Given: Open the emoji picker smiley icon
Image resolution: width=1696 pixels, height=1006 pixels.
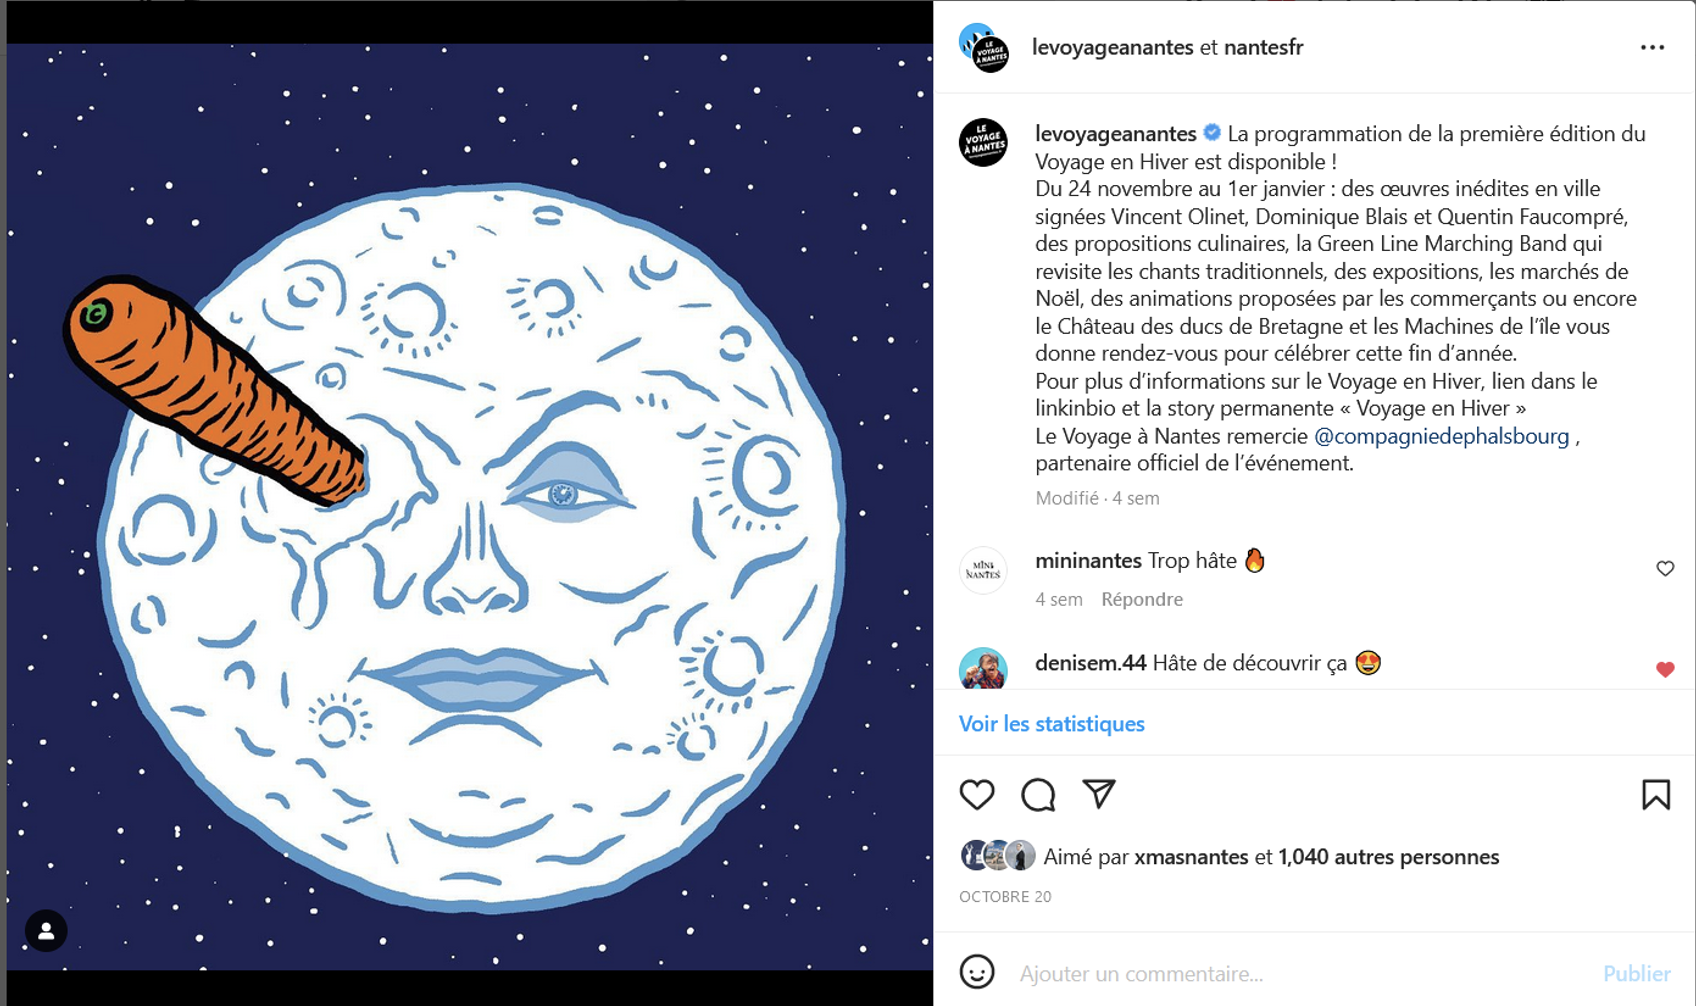Looking at the screenshot, I should (x=977, y=972).
